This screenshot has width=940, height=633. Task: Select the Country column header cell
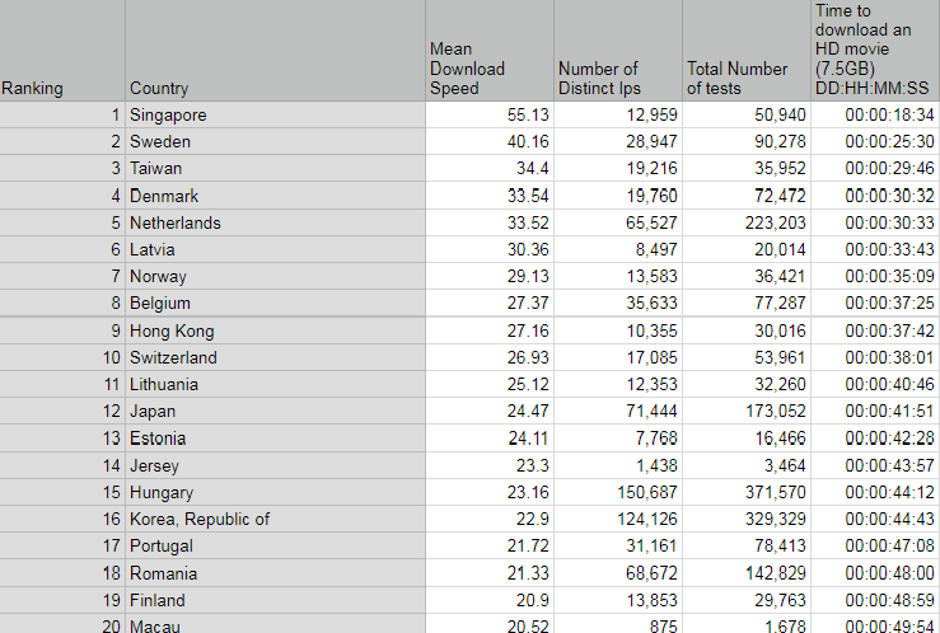[275, 50]
